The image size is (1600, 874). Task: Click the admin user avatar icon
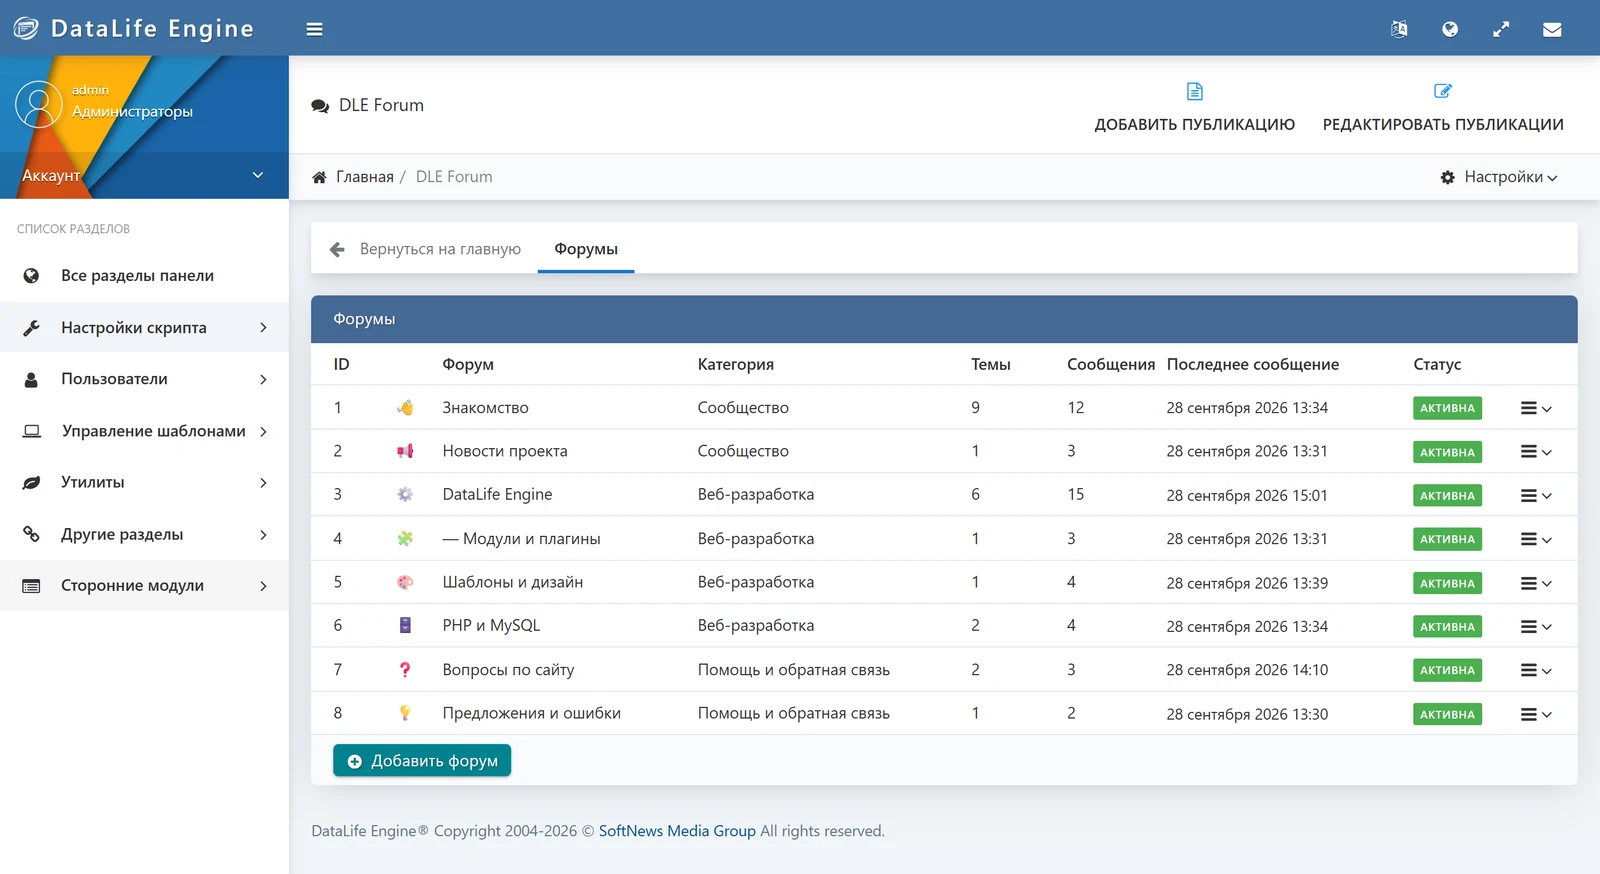click(39, 104)
